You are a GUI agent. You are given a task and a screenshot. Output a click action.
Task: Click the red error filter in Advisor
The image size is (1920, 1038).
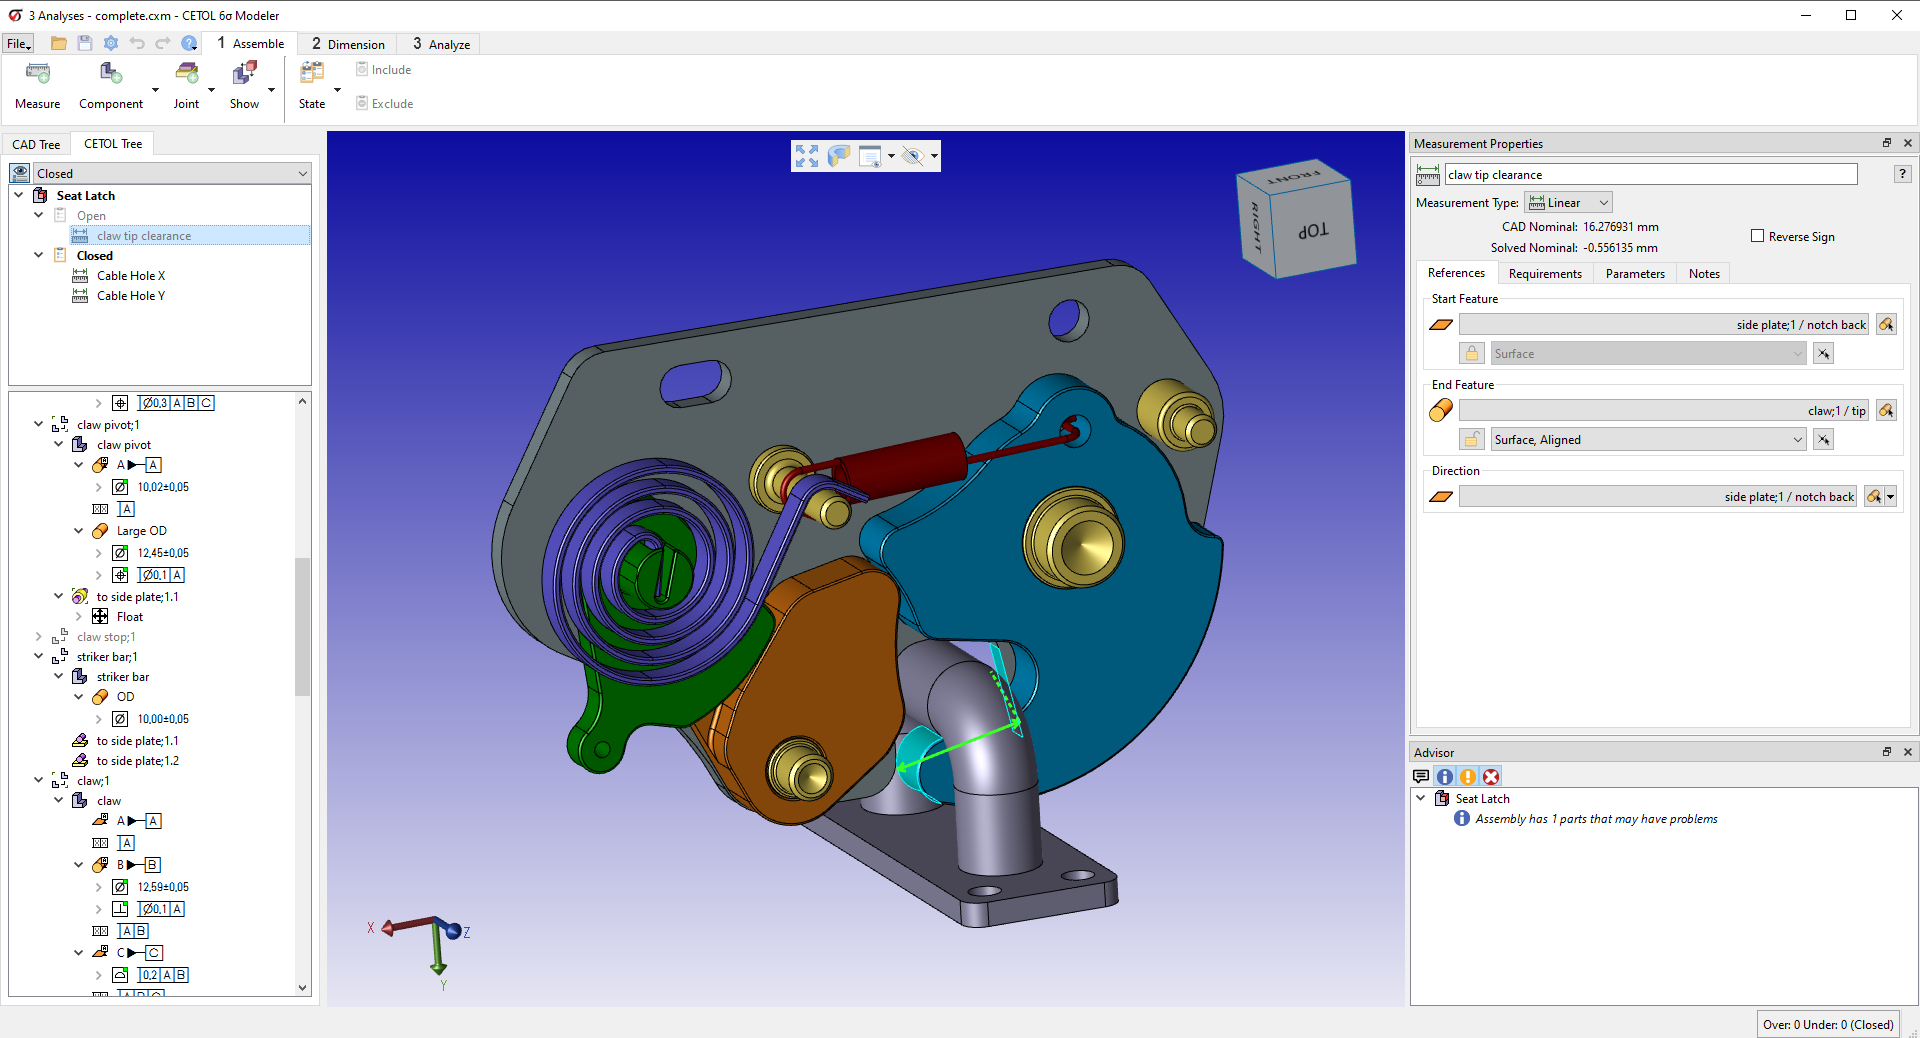[1491, 777]
